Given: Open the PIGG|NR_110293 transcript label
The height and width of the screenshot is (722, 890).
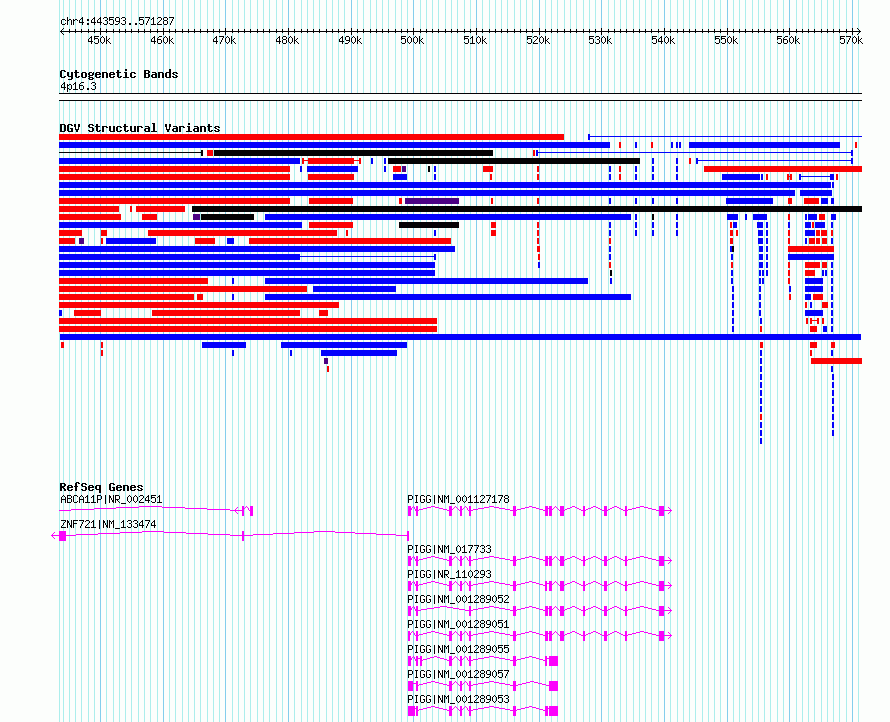Looking at the screenshot, I should [x=450, y=574].
